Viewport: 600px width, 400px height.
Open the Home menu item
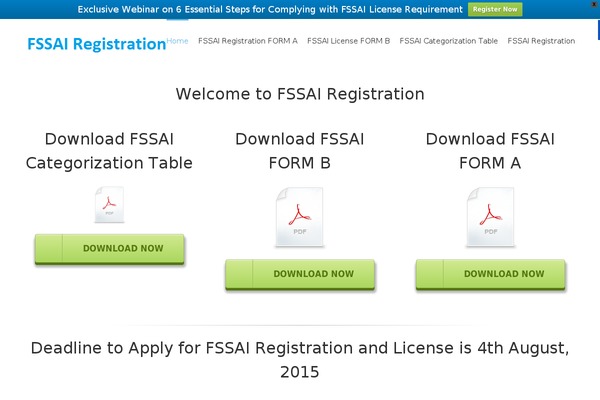[x=178, y=41]
